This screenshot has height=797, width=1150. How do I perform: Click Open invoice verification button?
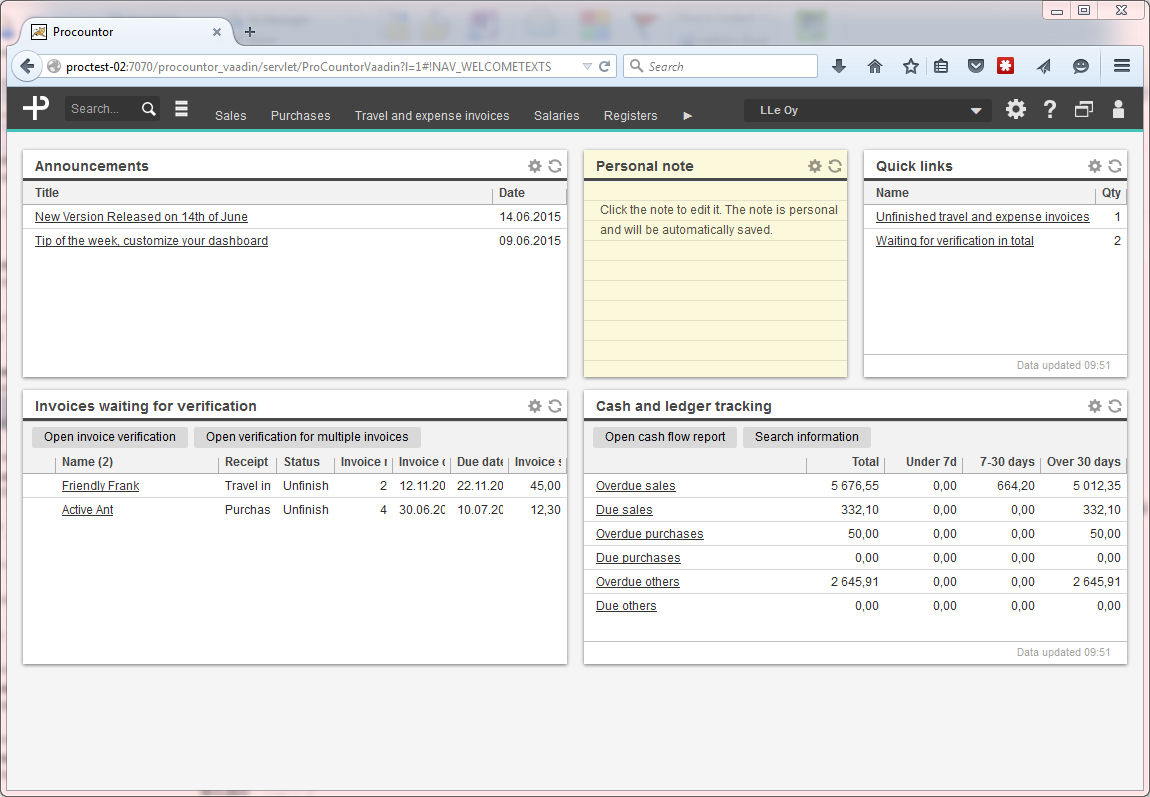click(110, 437)
